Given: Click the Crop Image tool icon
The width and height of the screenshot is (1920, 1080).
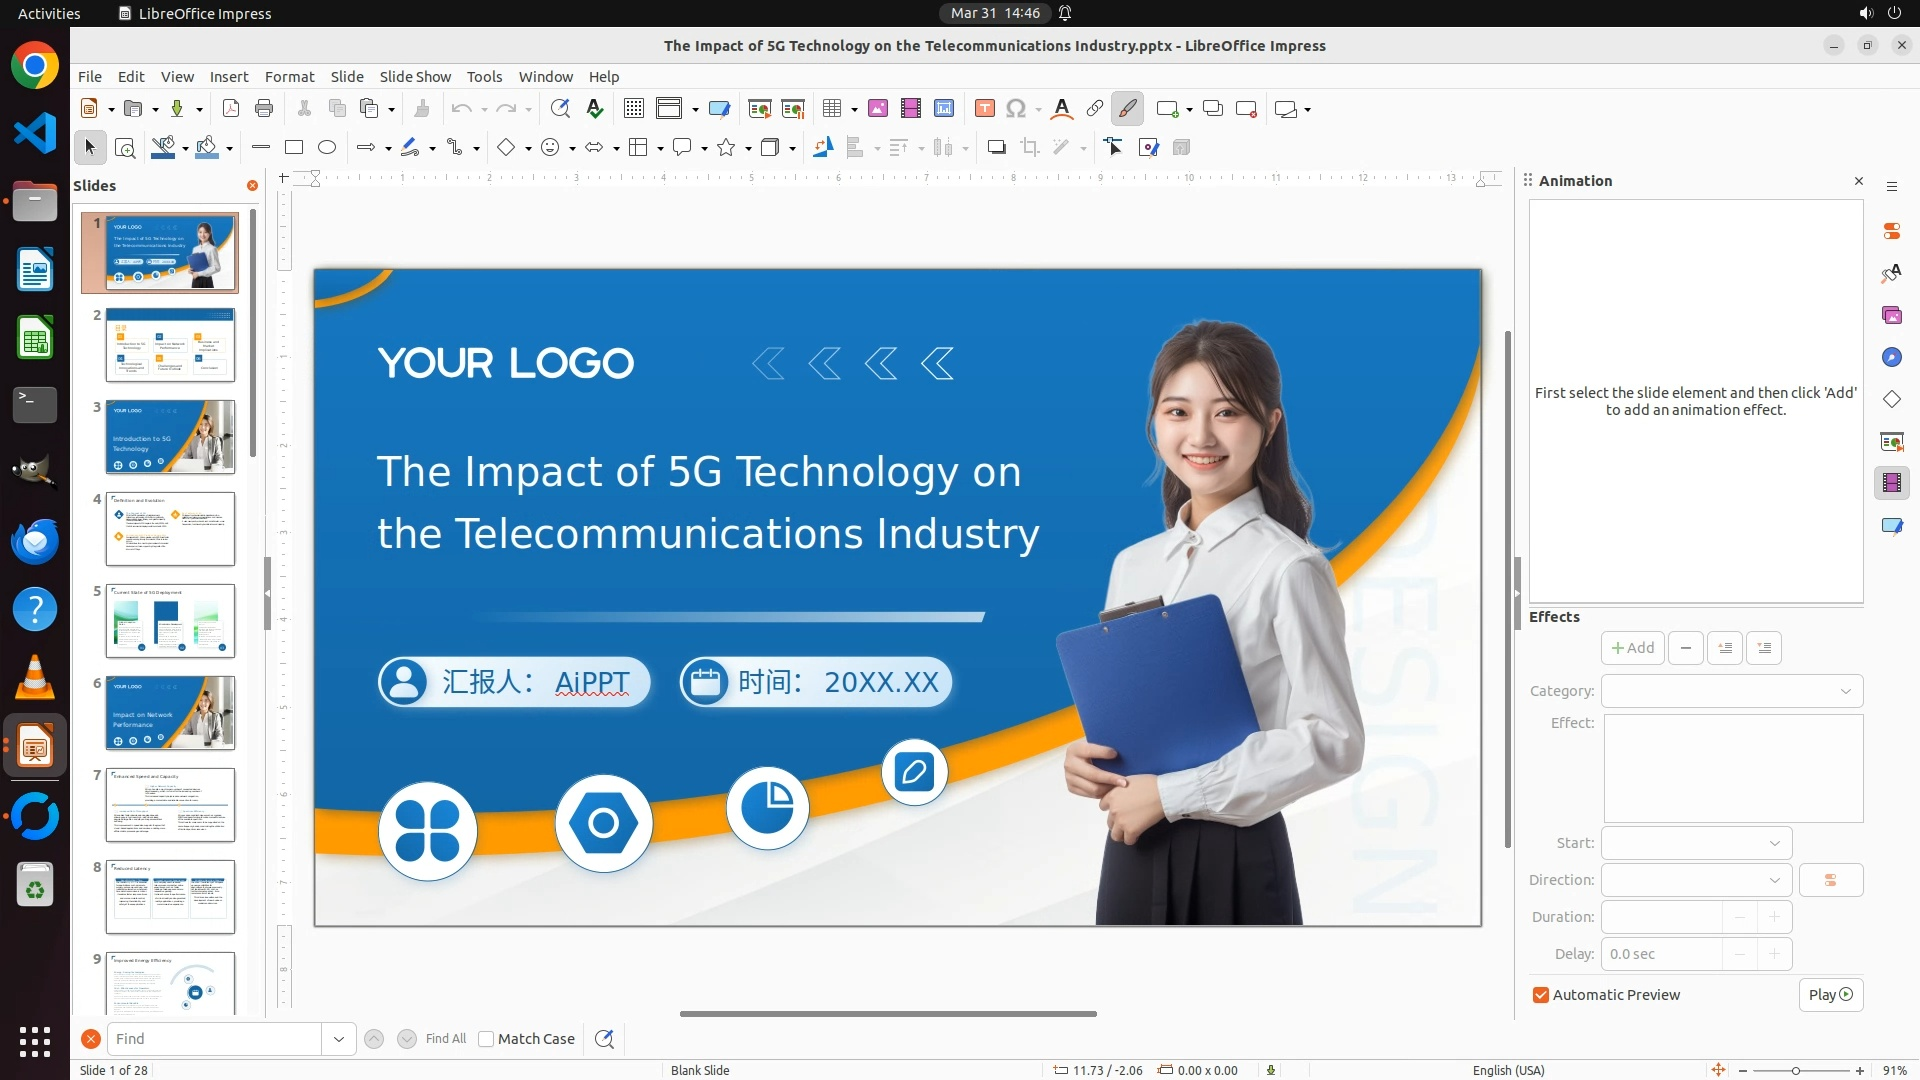Looking at the screenshot, I should point(1030,148).
